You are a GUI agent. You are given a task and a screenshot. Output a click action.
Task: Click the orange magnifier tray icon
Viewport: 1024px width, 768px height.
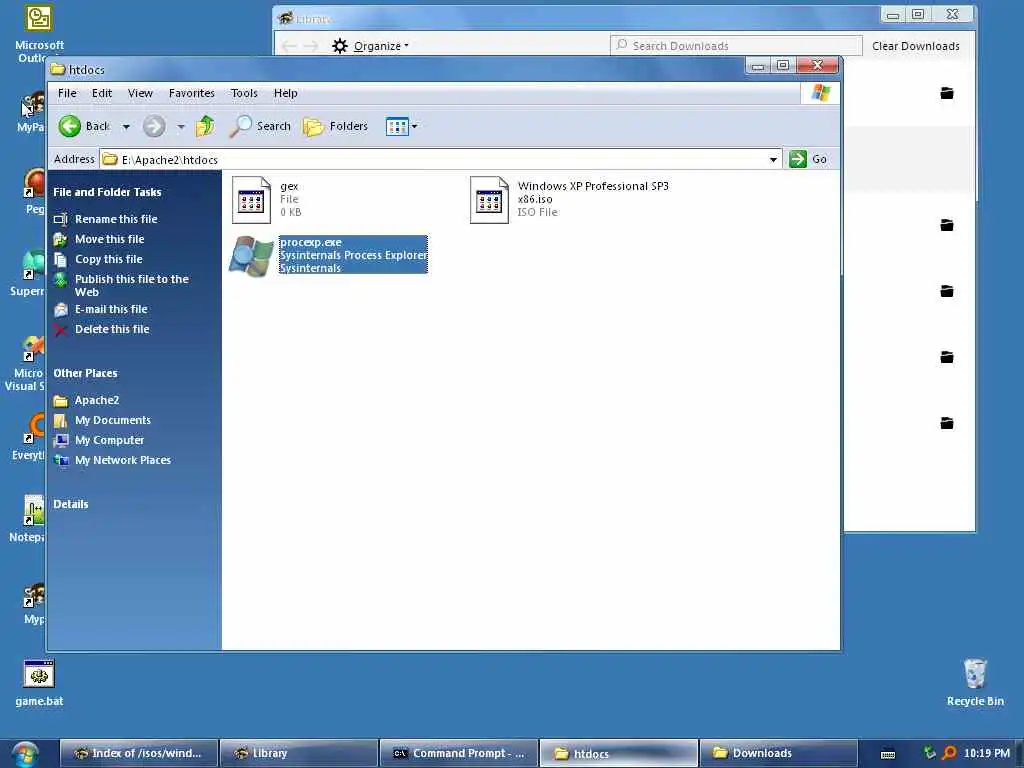949,753
